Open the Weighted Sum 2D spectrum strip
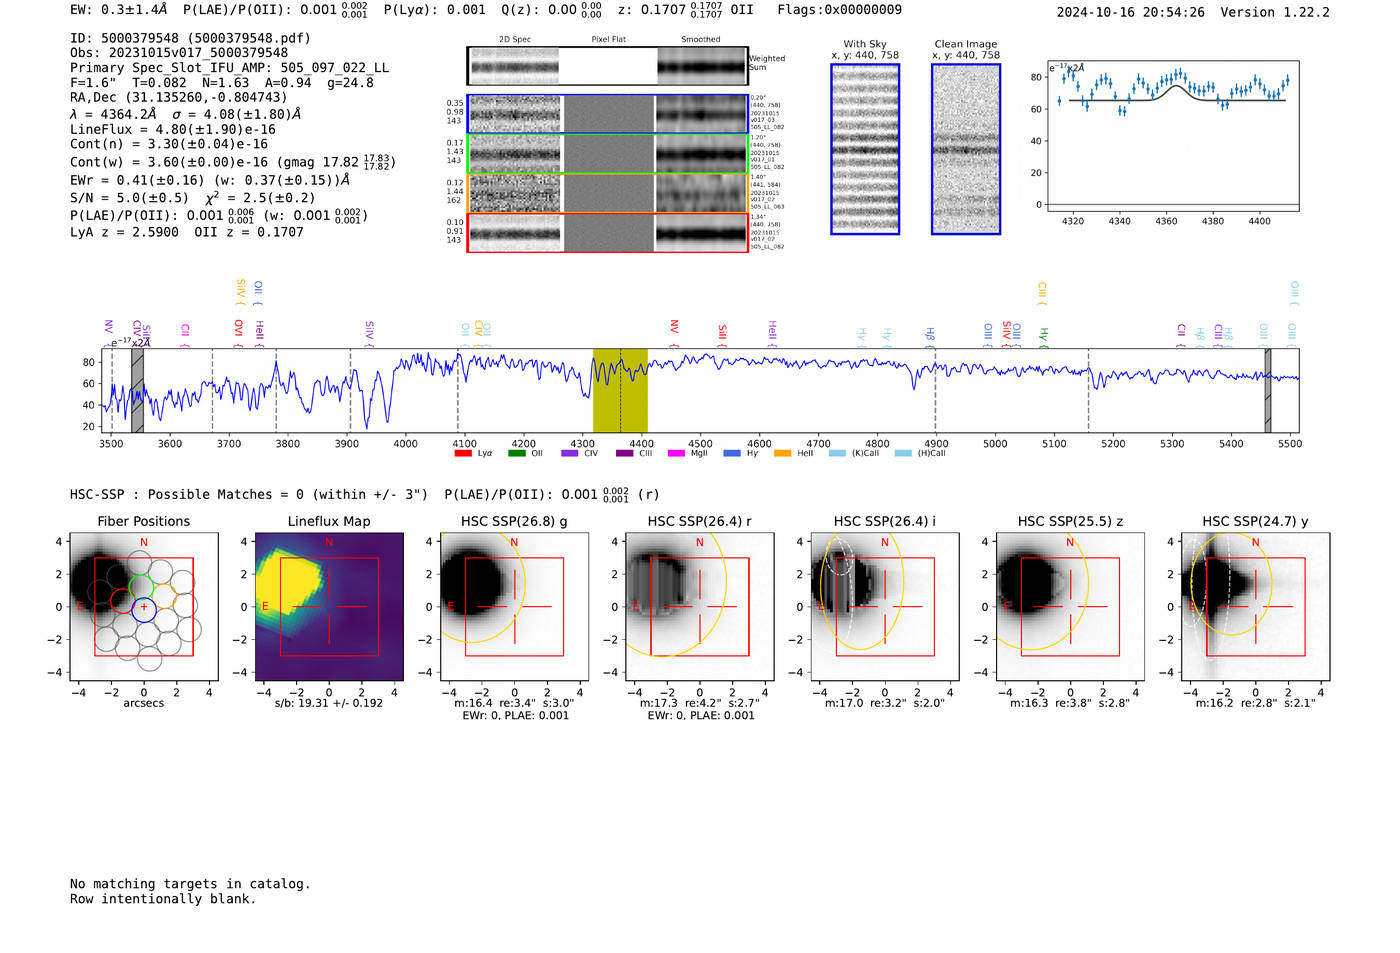The width and height of the screenshot is (1400, 953). click(x=607, y=66)
